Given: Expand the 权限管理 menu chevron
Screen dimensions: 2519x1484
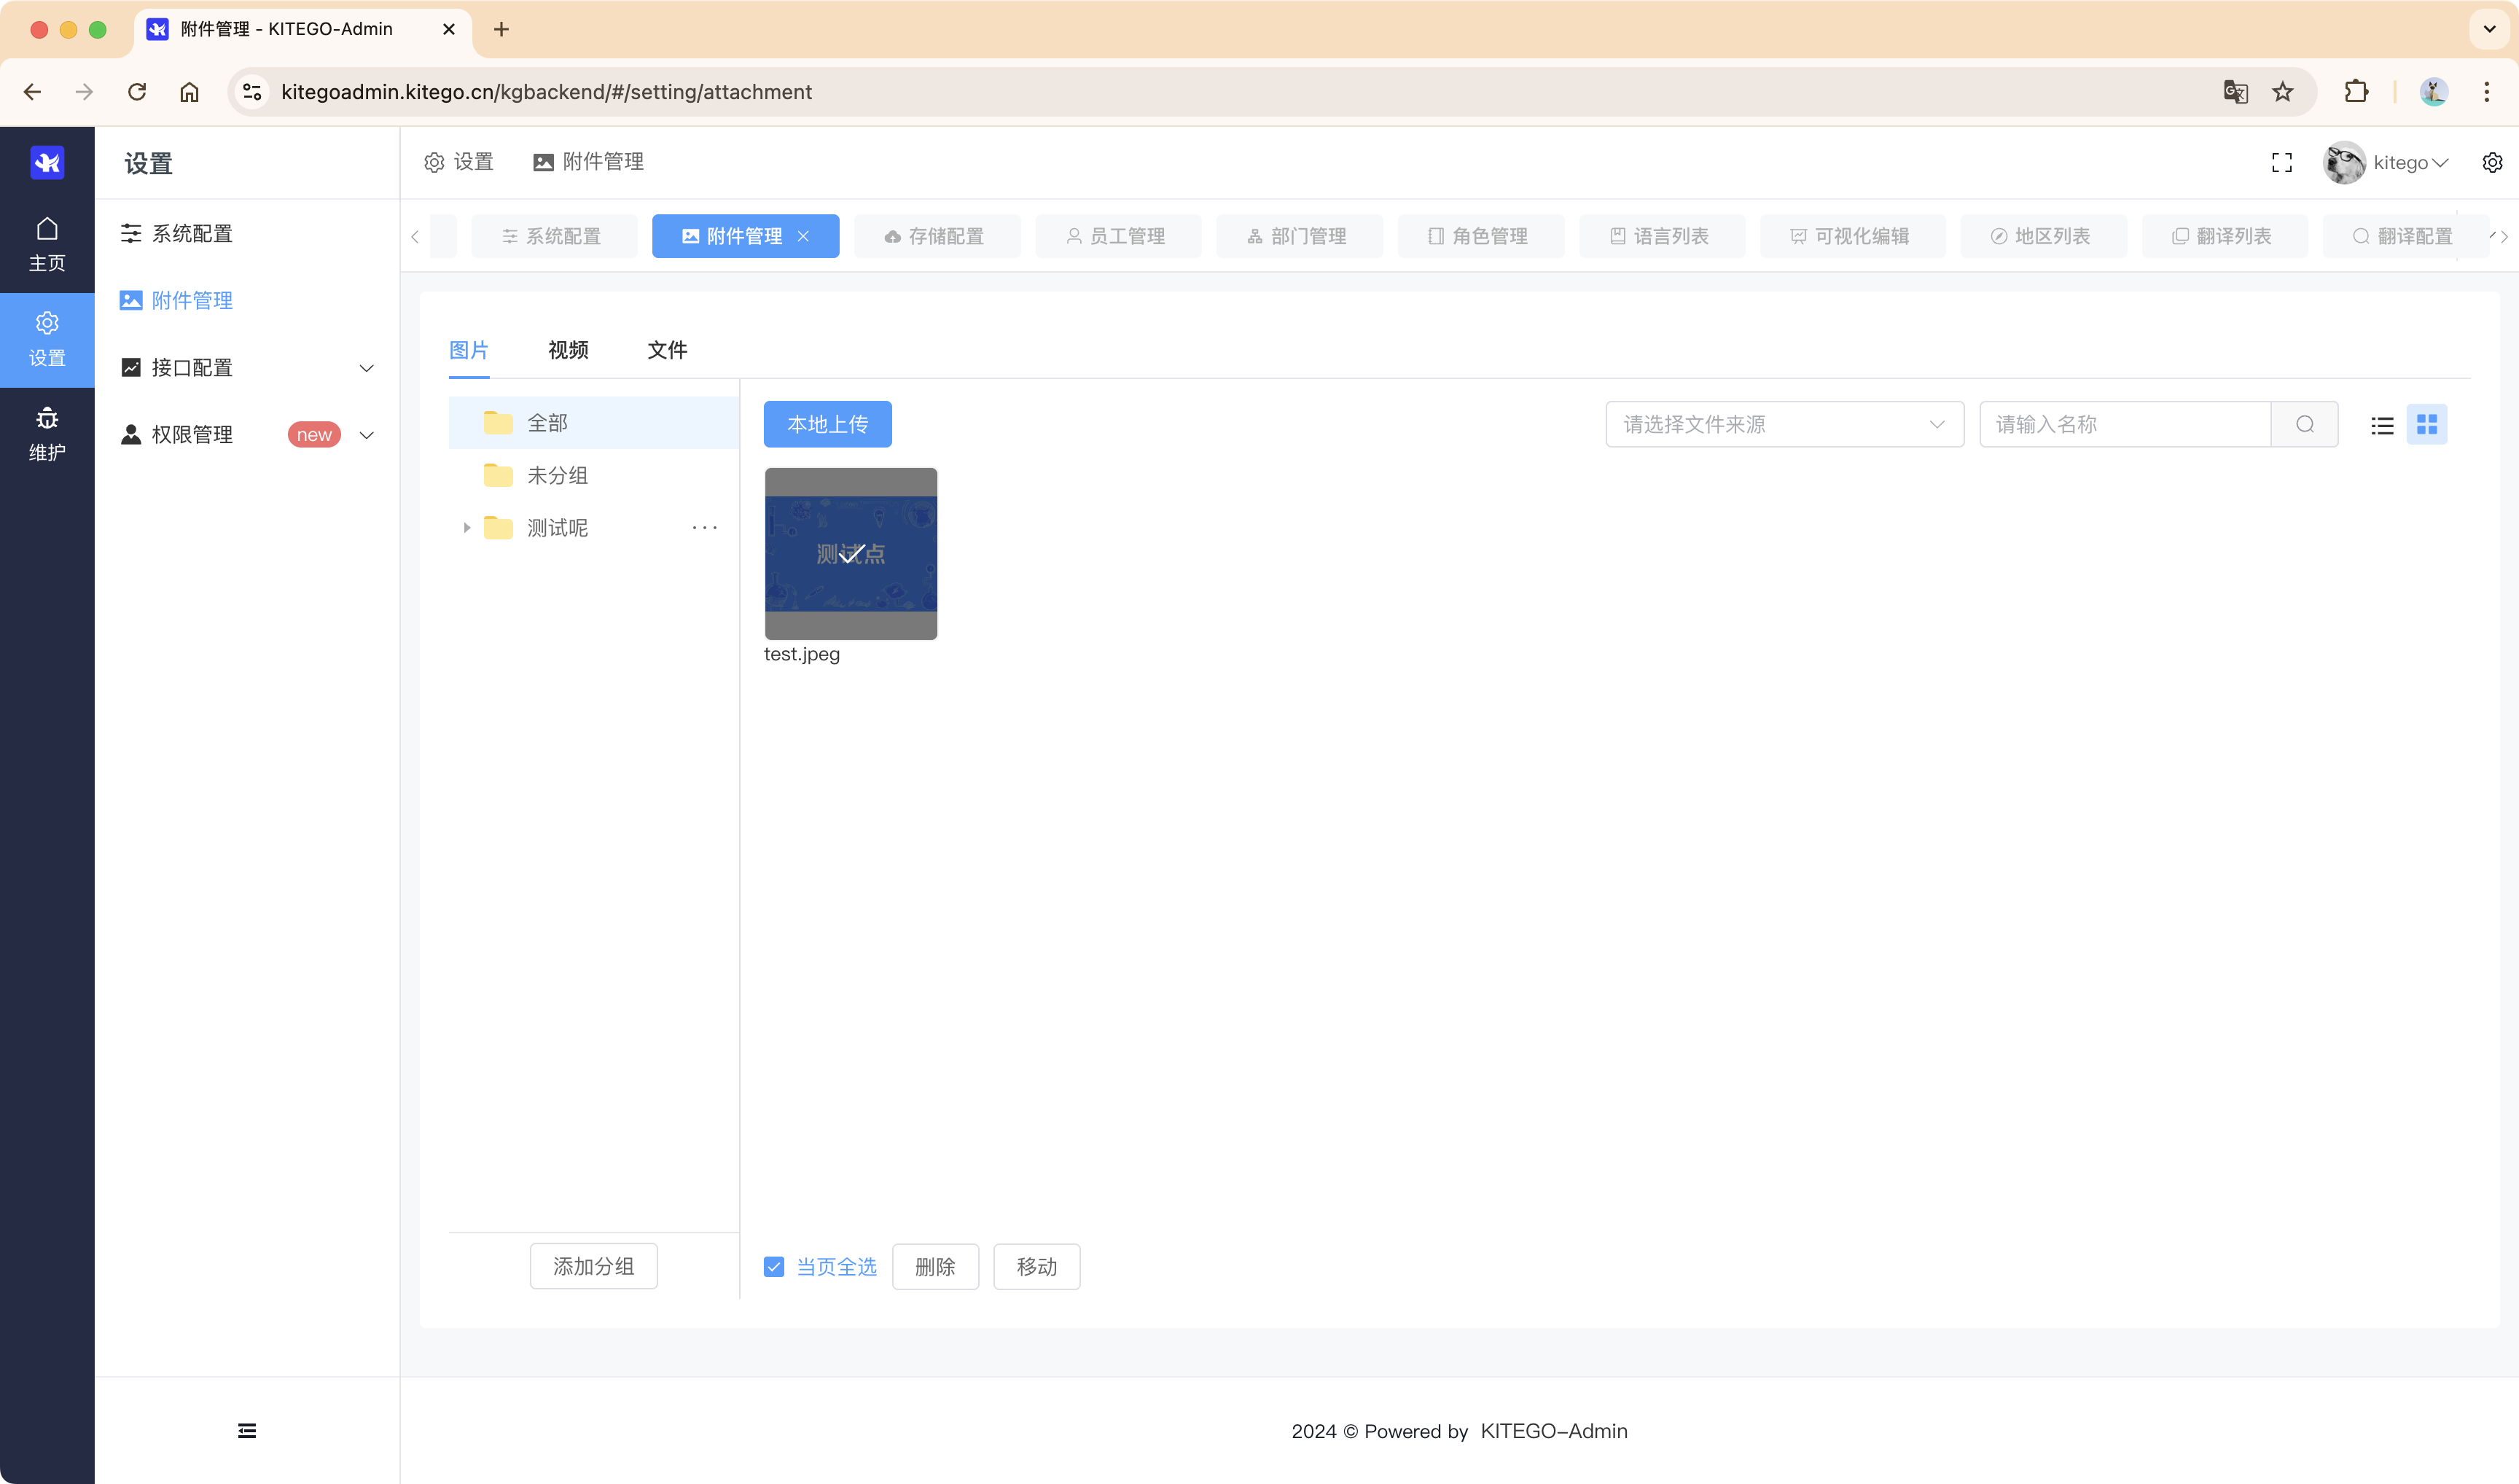Looking at the screenshot, I should tap(366, 435).
